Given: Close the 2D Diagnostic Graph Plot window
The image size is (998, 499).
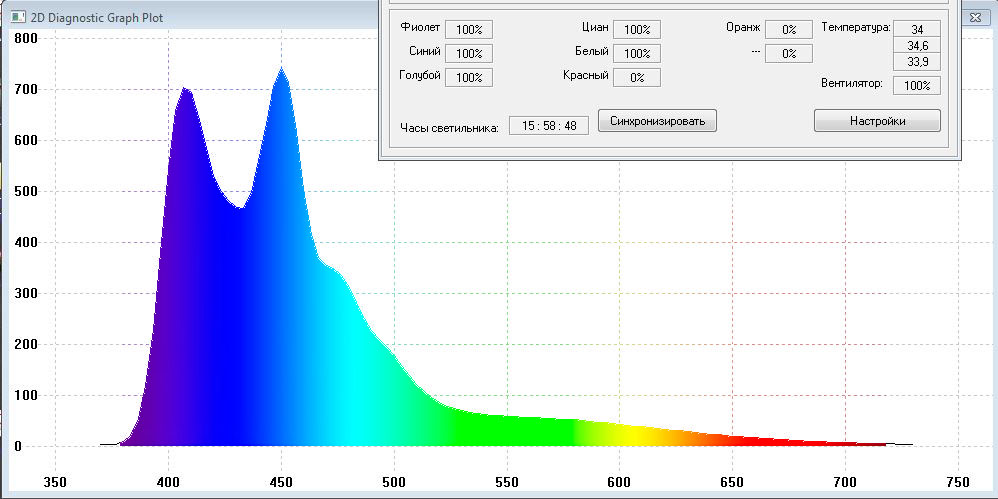Looking at the screenshot, I should 975,17.
